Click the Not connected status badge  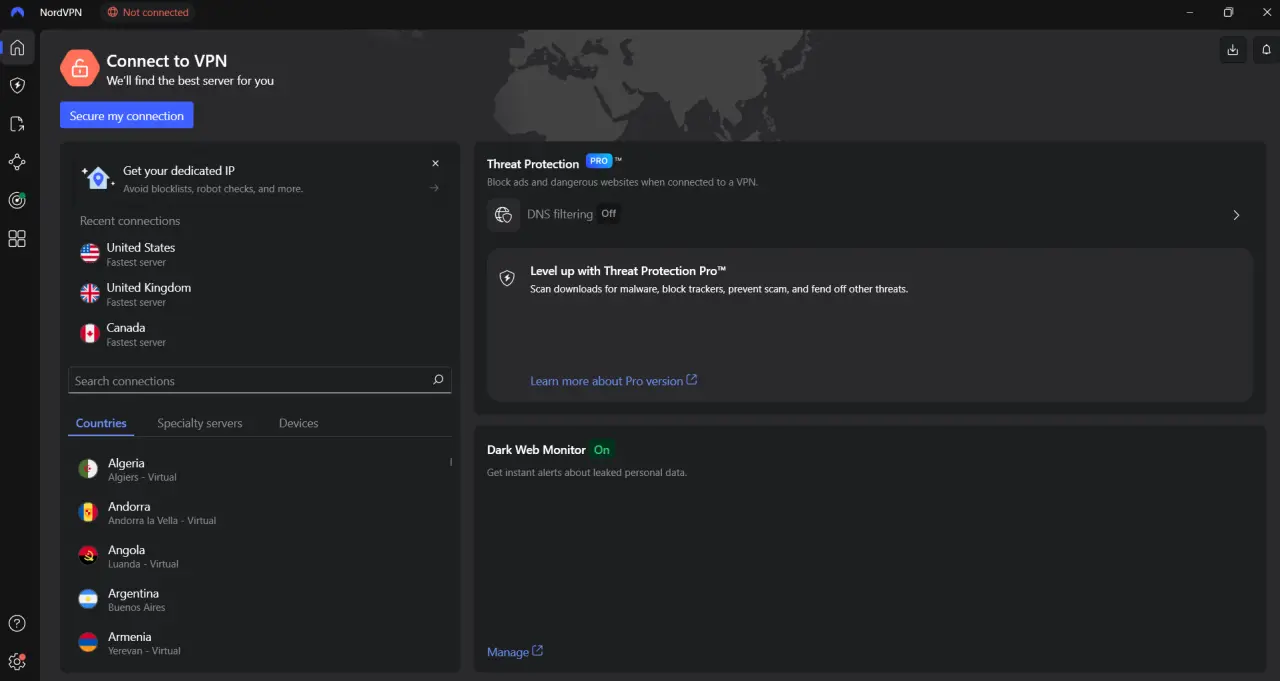pyautogui.click(x=148, y=12)
